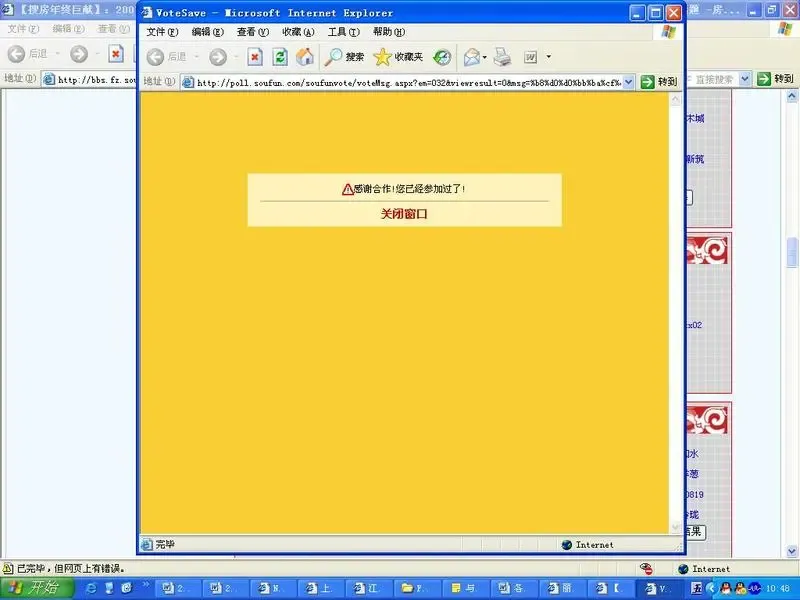Screen dimensions: 800x600
Task: Click the VoteSave address URL field
Action: tap(407, 82)
